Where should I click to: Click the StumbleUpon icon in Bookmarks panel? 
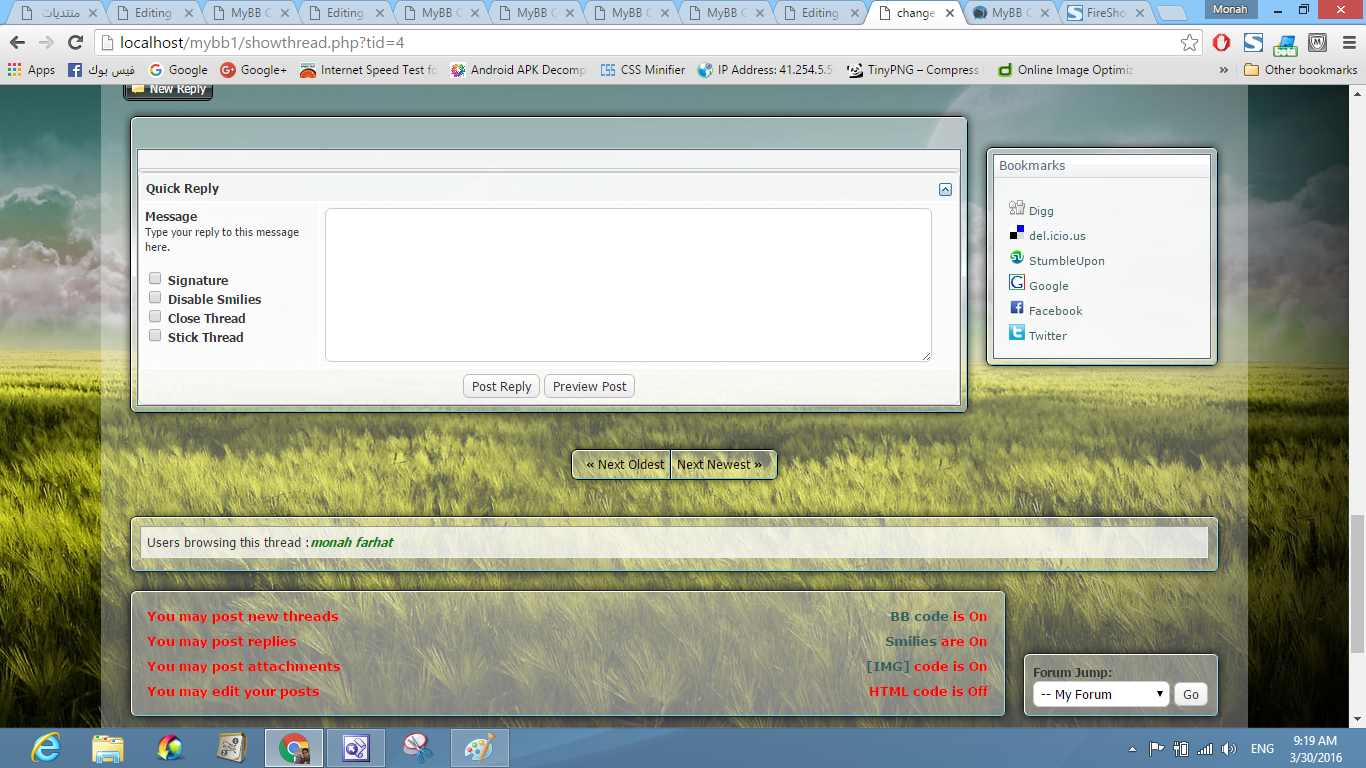1017,258
